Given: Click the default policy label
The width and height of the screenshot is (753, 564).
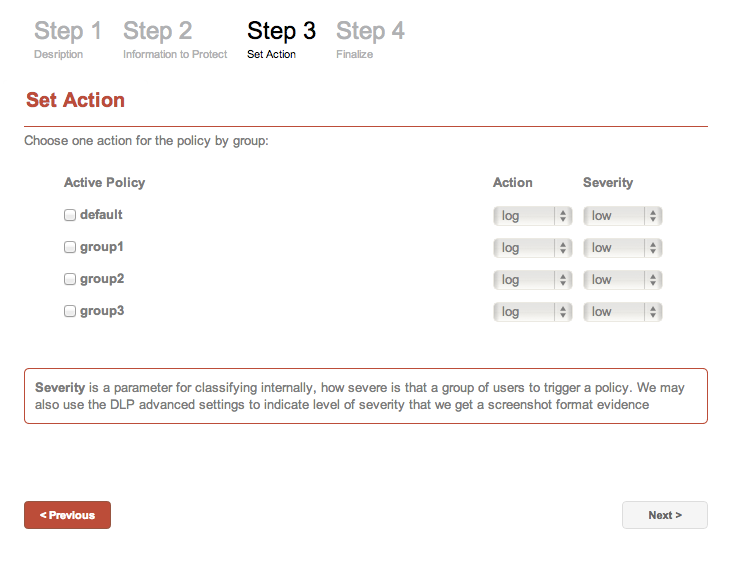Looking at the screenshot, I should [x=101, y=215].
